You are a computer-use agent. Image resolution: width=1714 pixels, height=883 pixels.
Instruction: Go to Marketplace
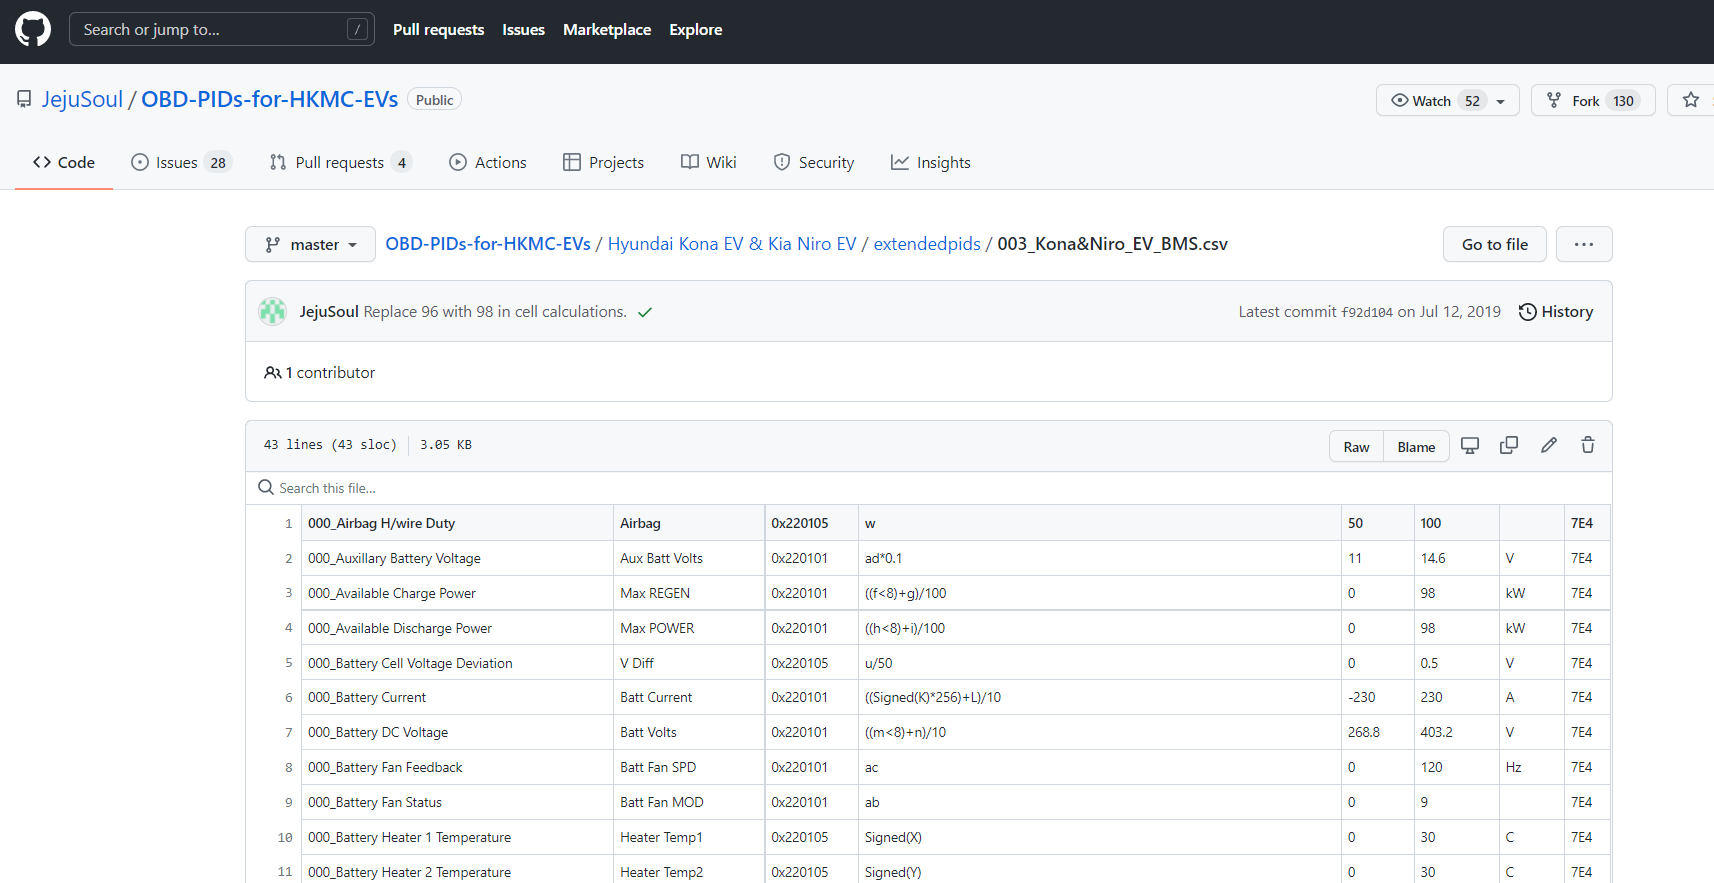[607, 30]
